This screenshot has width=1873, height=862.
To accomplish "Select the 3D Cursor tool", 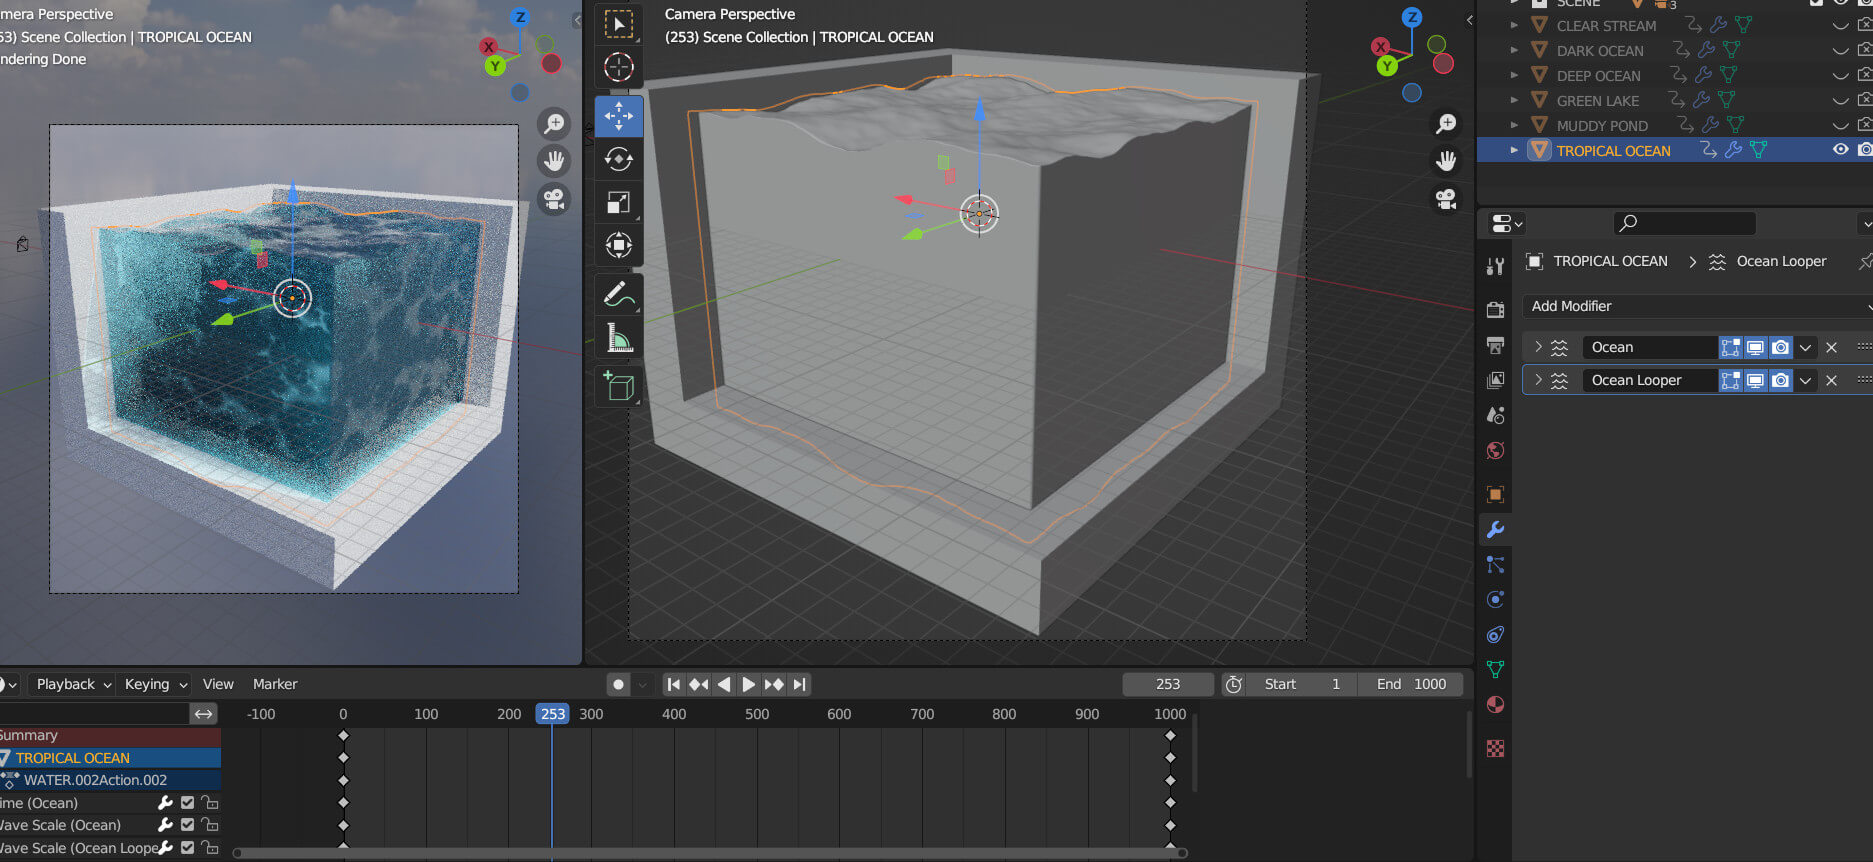I will coord(618,67).
